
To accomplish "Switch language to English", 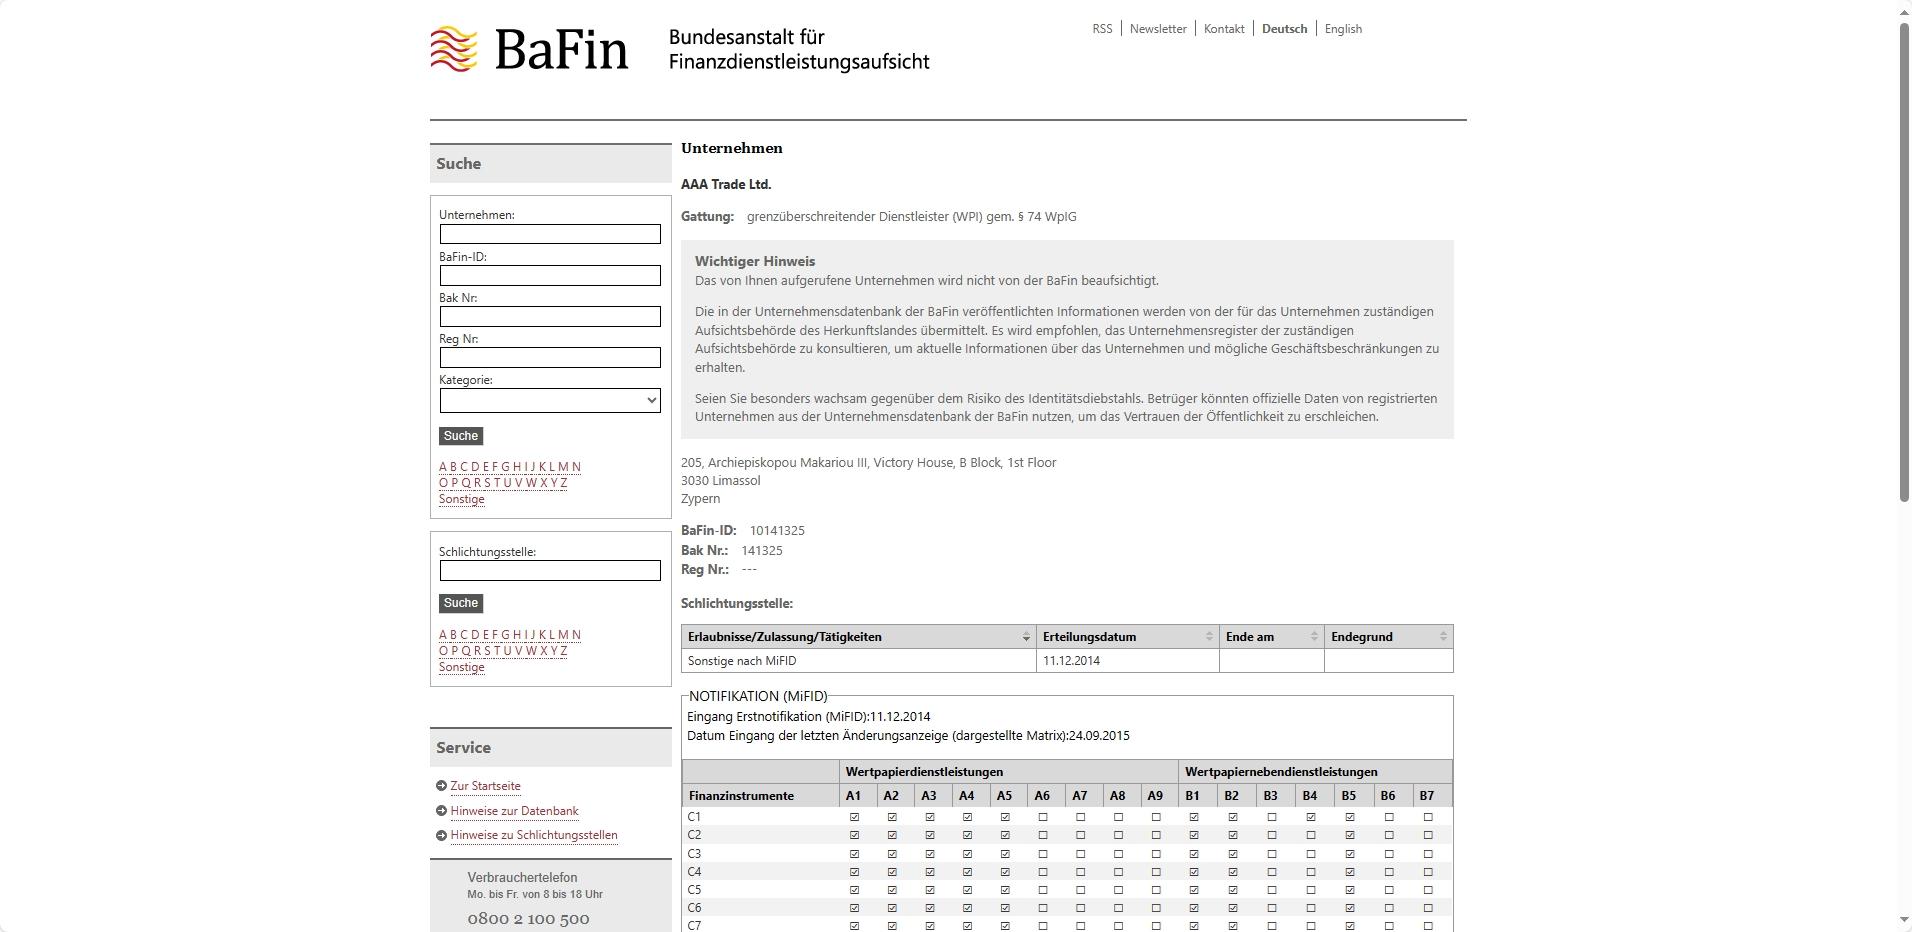I will (1343, 29).
